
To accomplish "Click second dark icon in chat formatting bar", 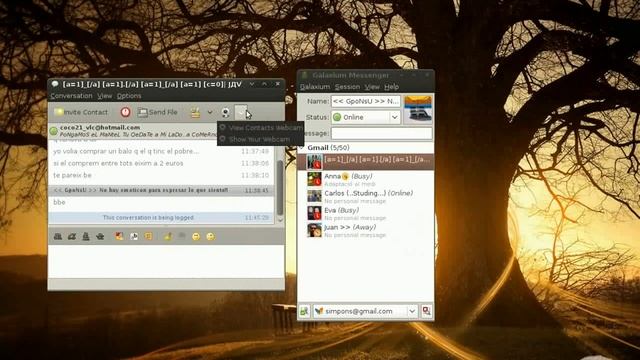I will pos(72,236).
